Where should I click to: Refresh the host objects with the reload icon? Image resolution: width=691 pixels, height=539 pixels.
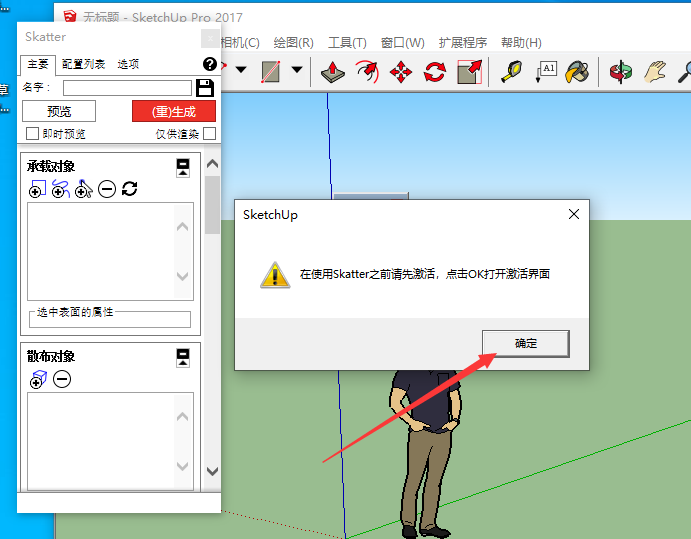130,189
